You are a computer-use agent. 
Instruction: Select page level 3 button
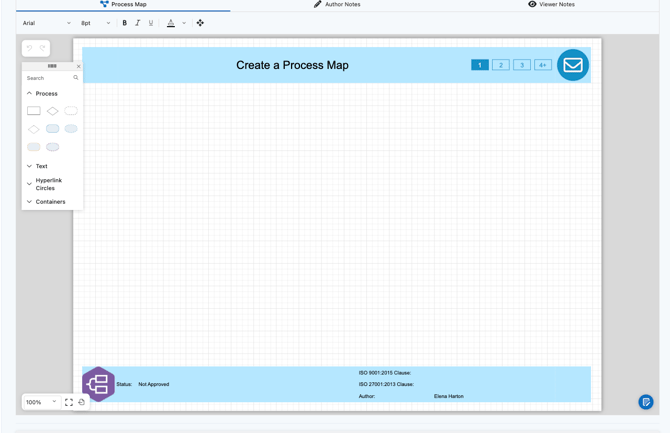pyautogui.click(x=522, y=65)
